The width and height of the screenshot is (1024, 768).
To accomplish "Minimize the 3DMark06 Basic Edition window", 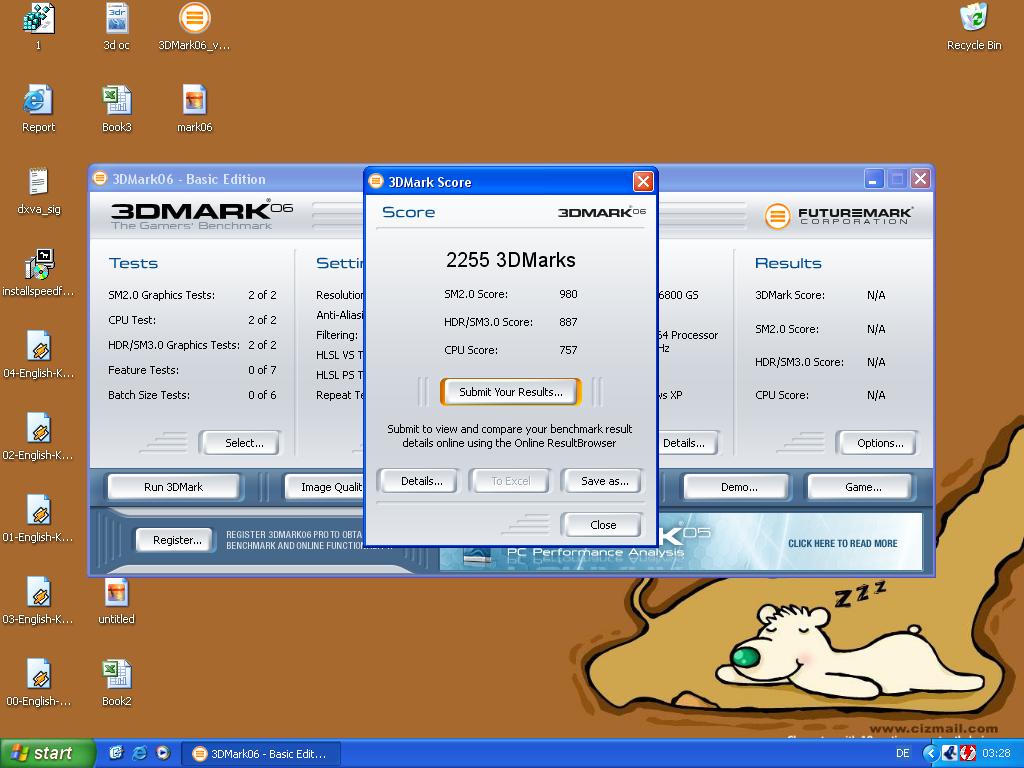I will [x=873, y=178].
